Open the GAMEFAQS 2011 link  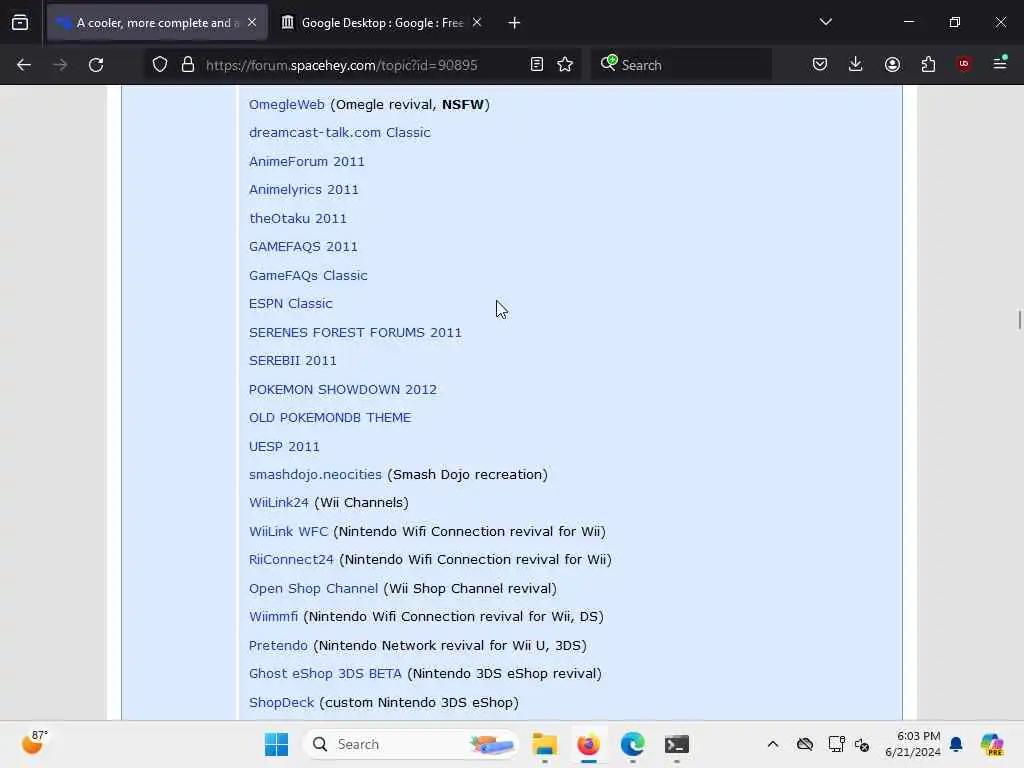point(303,246)
